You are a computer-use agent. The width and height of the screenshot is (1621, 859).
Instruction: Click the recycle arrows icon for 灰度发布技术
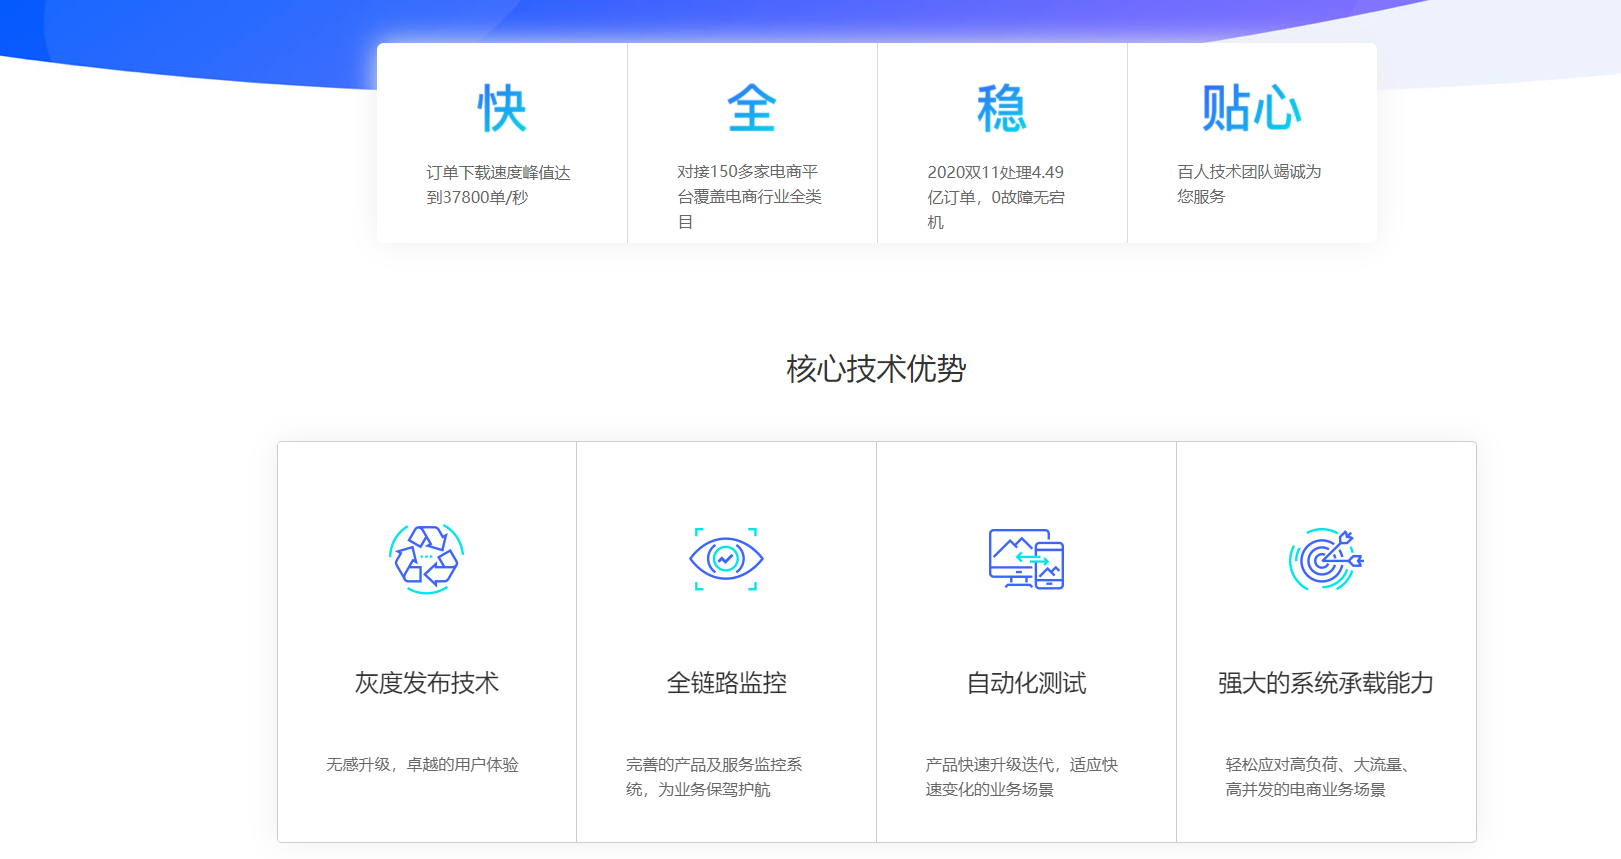pyautogui.click(x=426, y=559)
